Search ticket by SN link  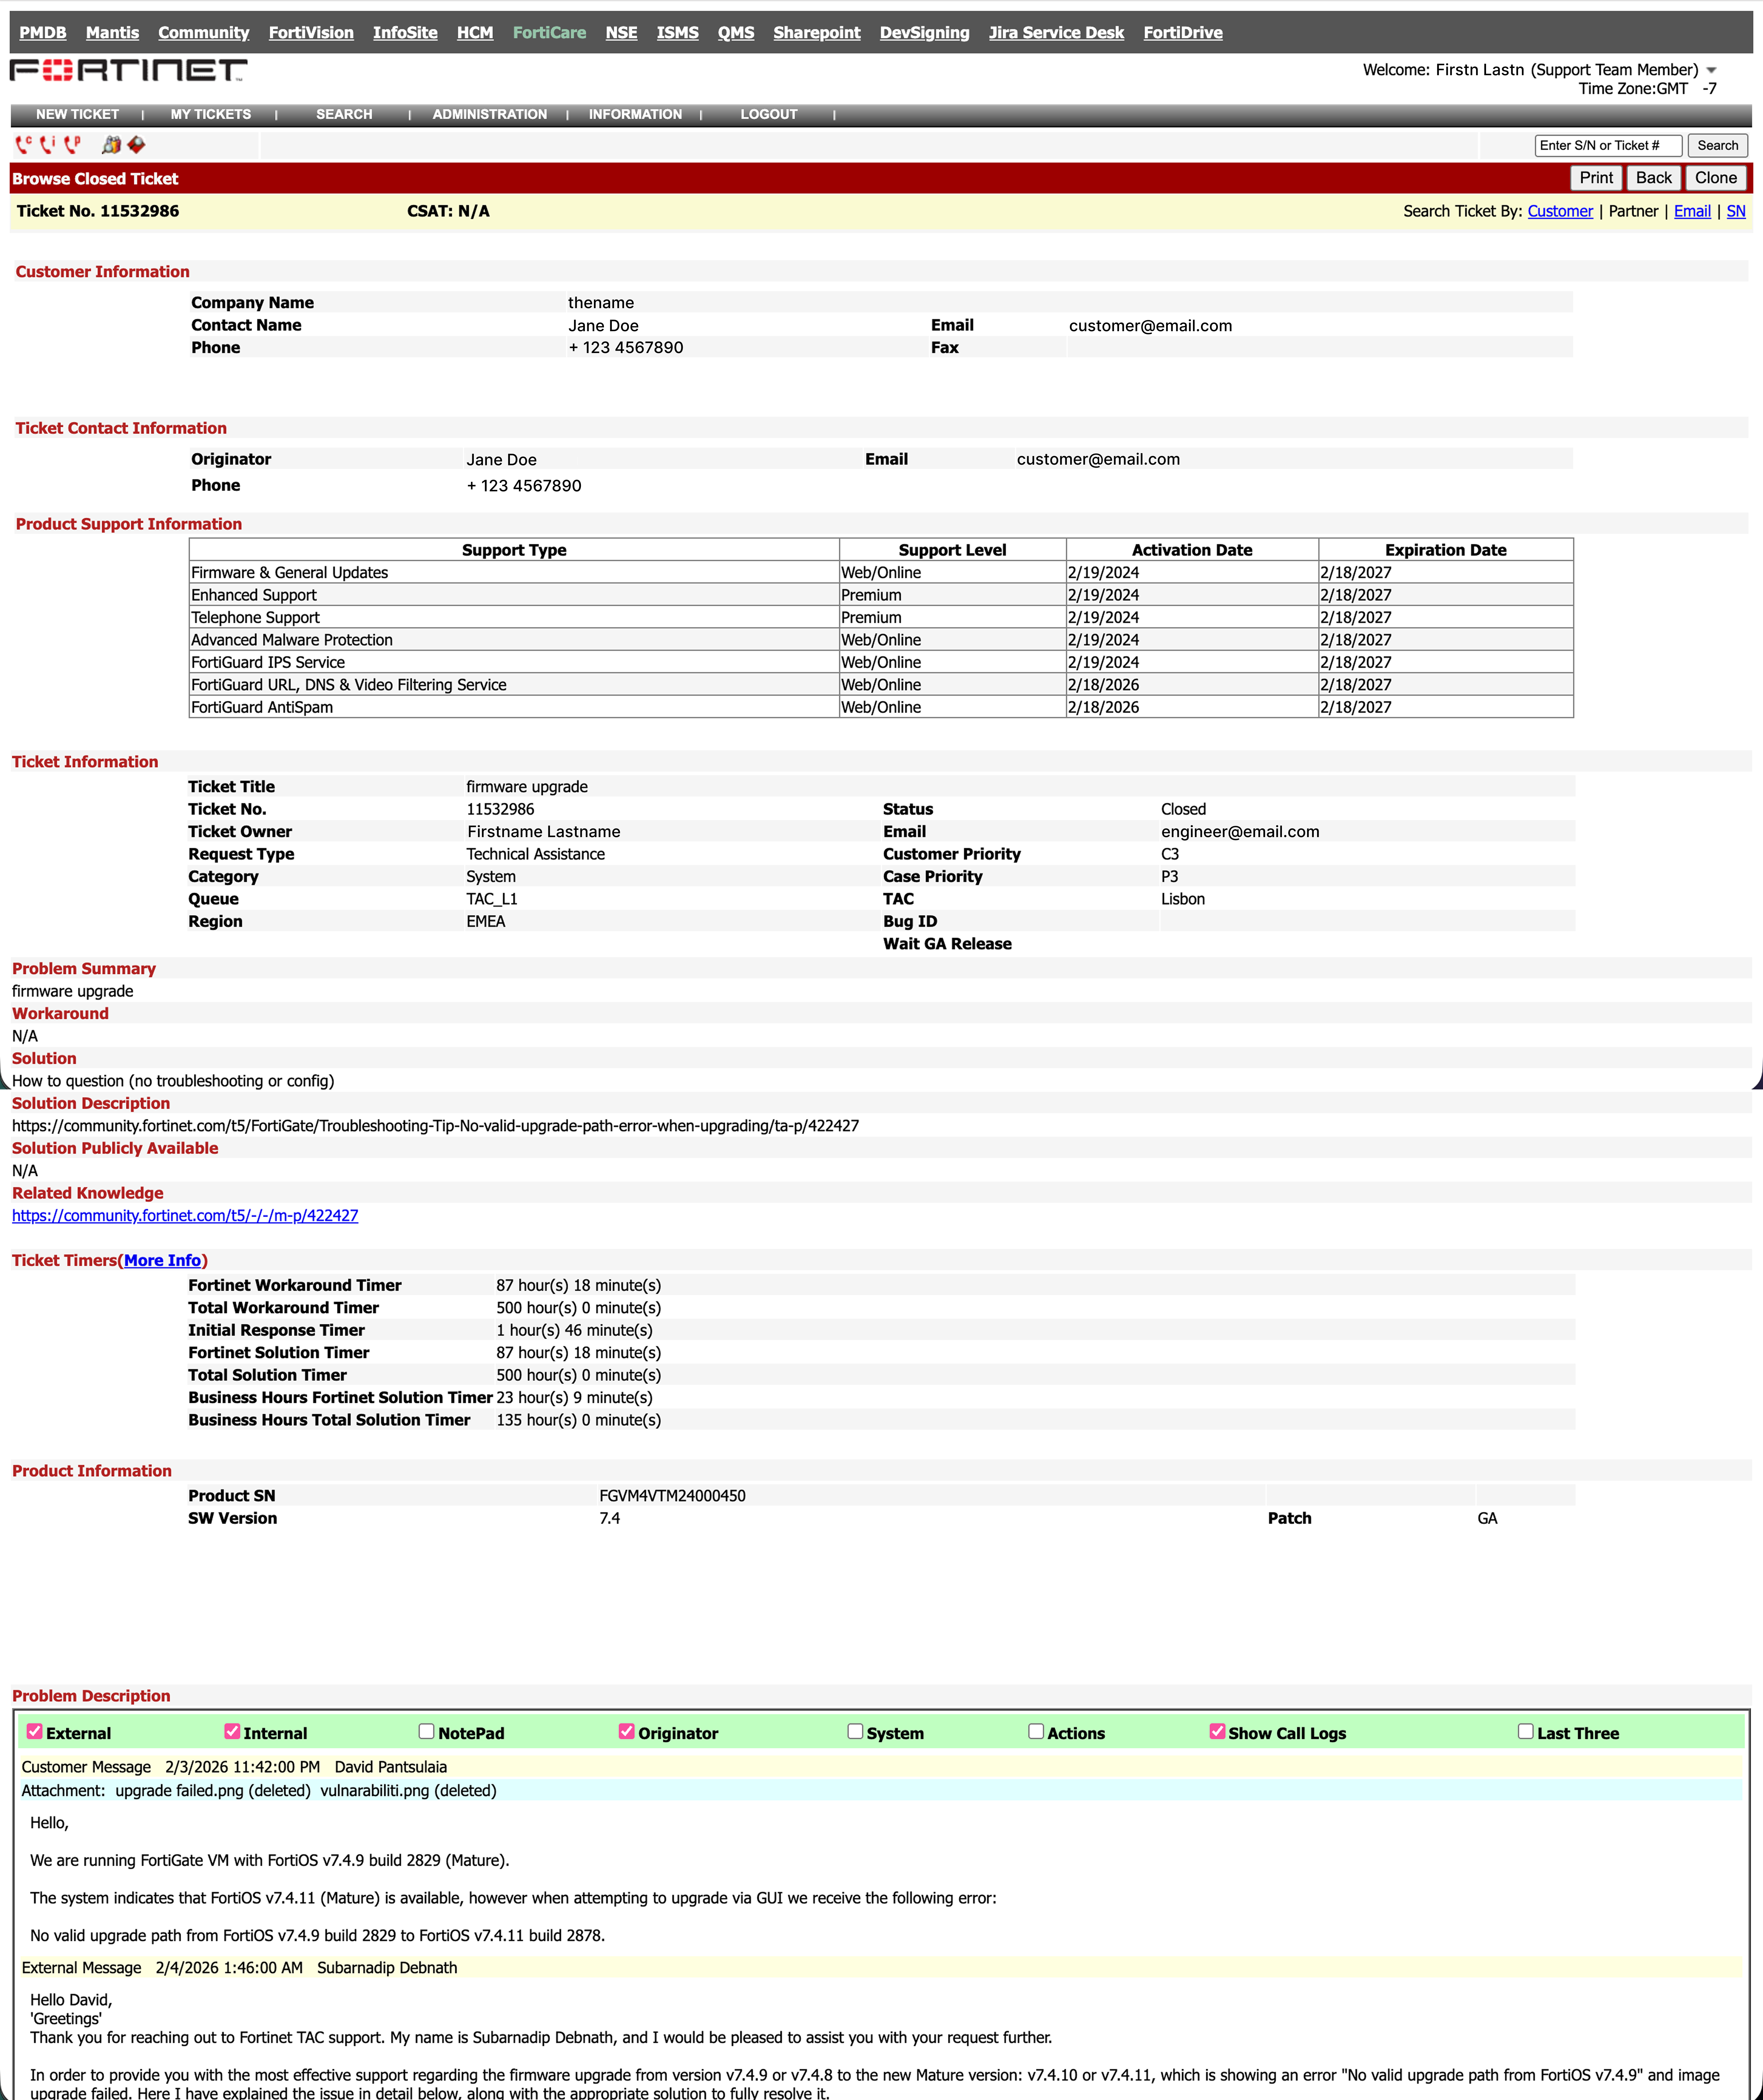(x=1736, y=211)
